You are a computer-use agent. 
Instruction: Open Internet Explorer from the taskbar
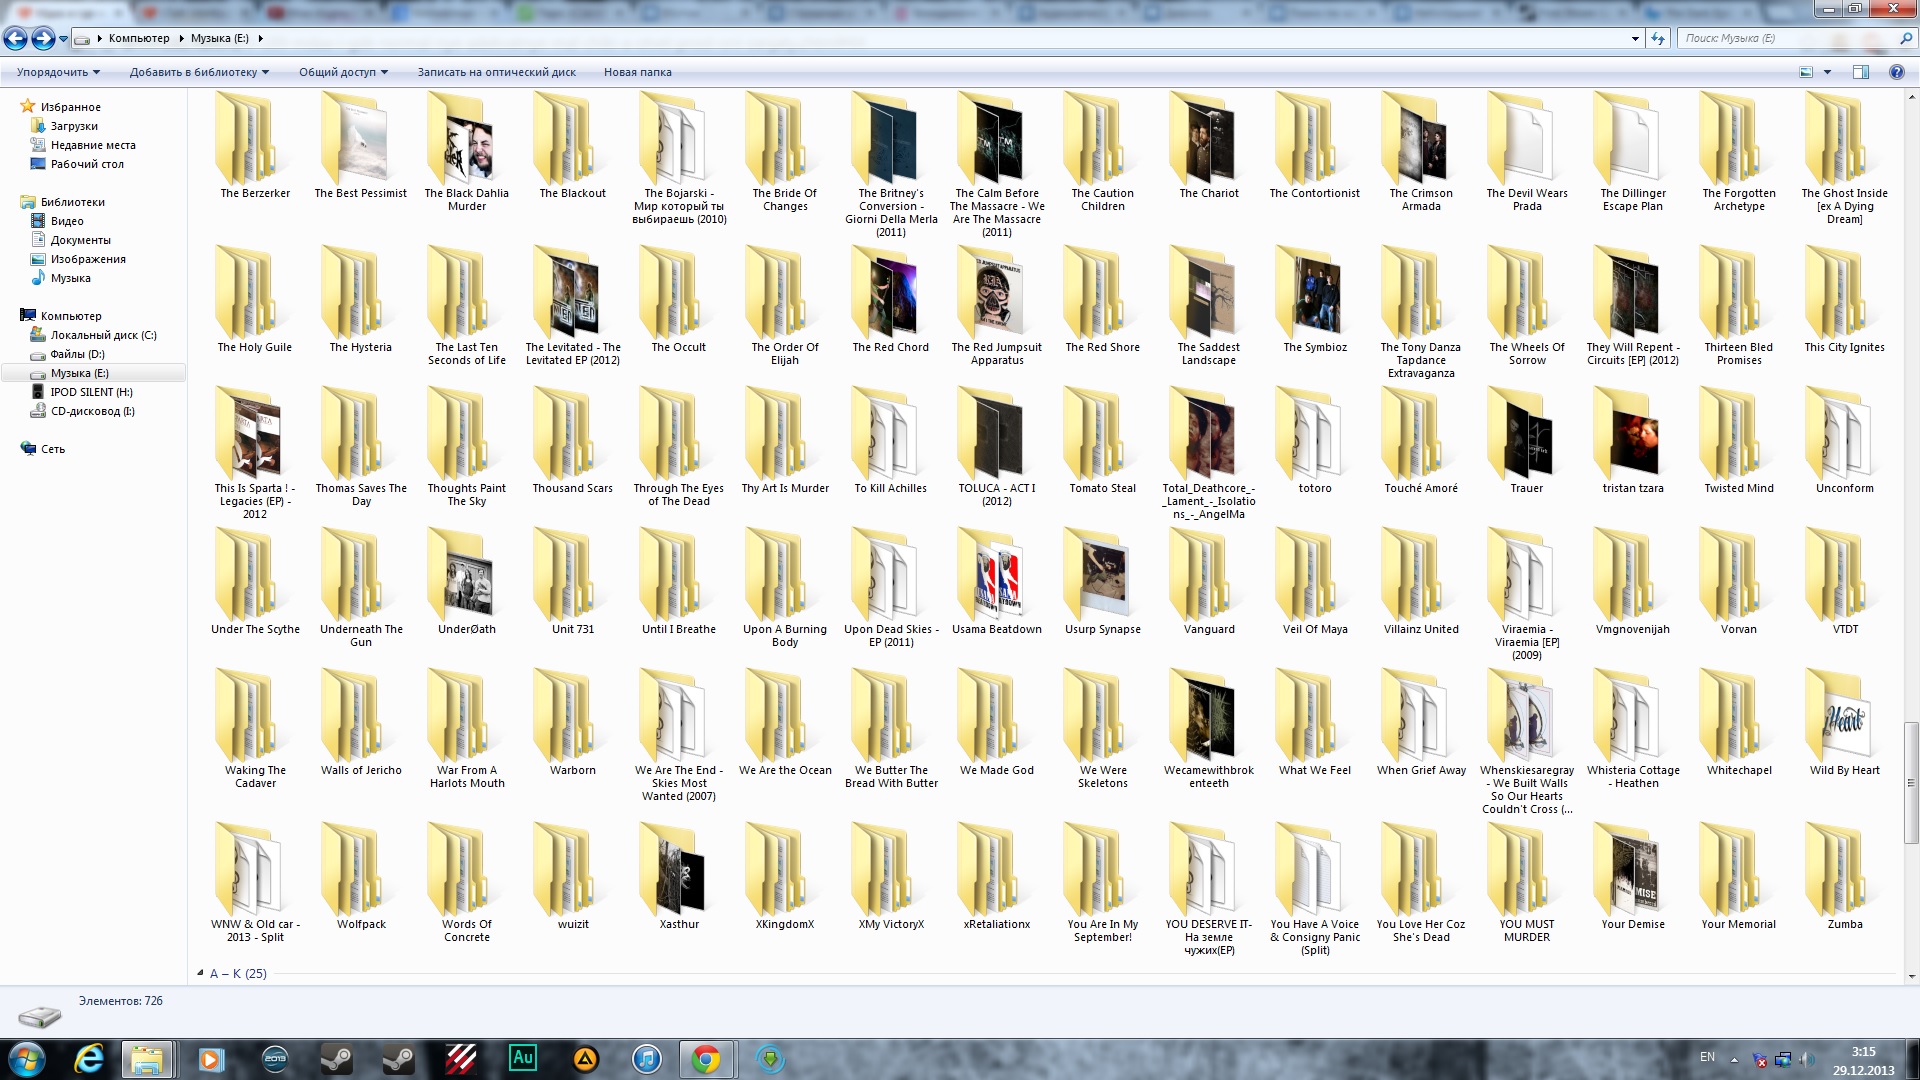pos(89,1058)
